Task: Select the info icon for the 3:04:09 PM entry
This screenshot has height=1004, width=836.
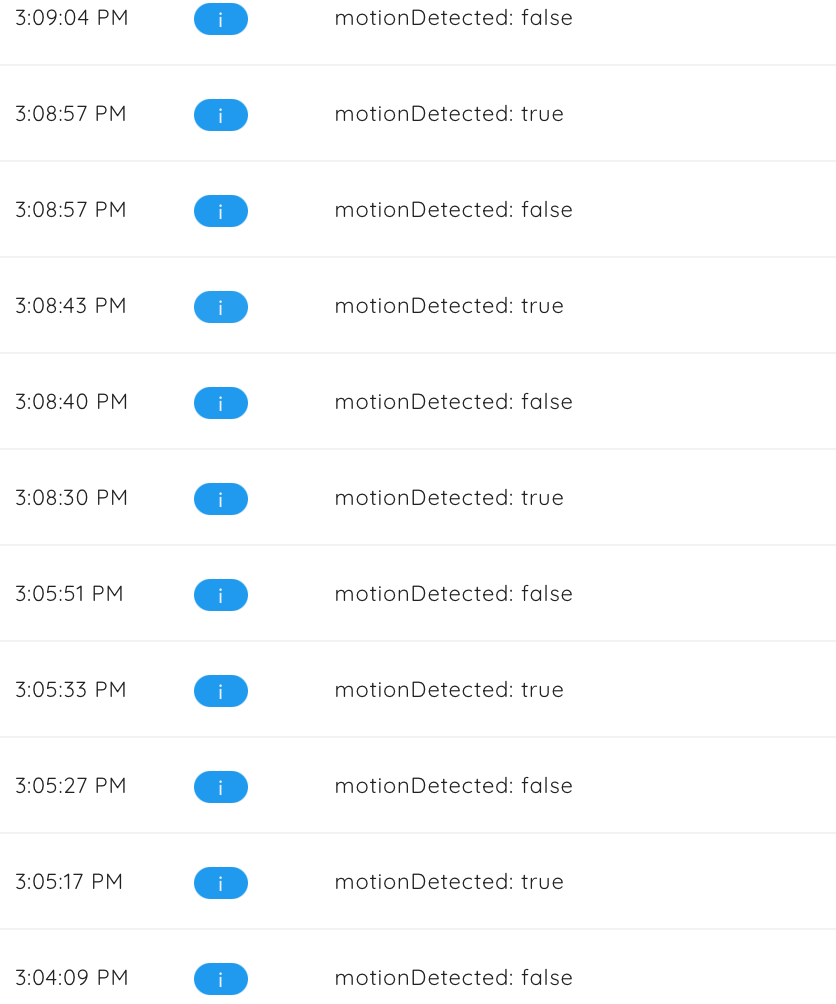Action: (x=220, y=979)
